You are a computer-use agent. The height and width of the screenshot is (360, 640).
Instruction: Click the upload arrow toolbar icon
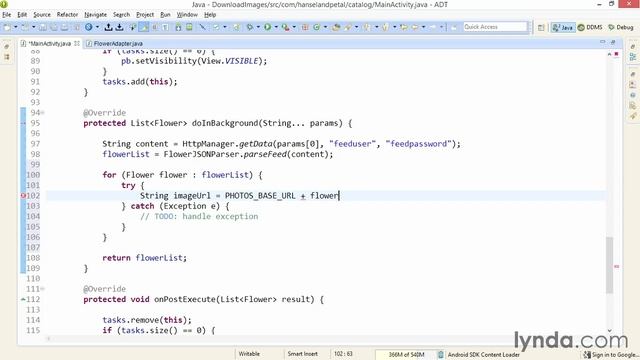pos(108,27)
